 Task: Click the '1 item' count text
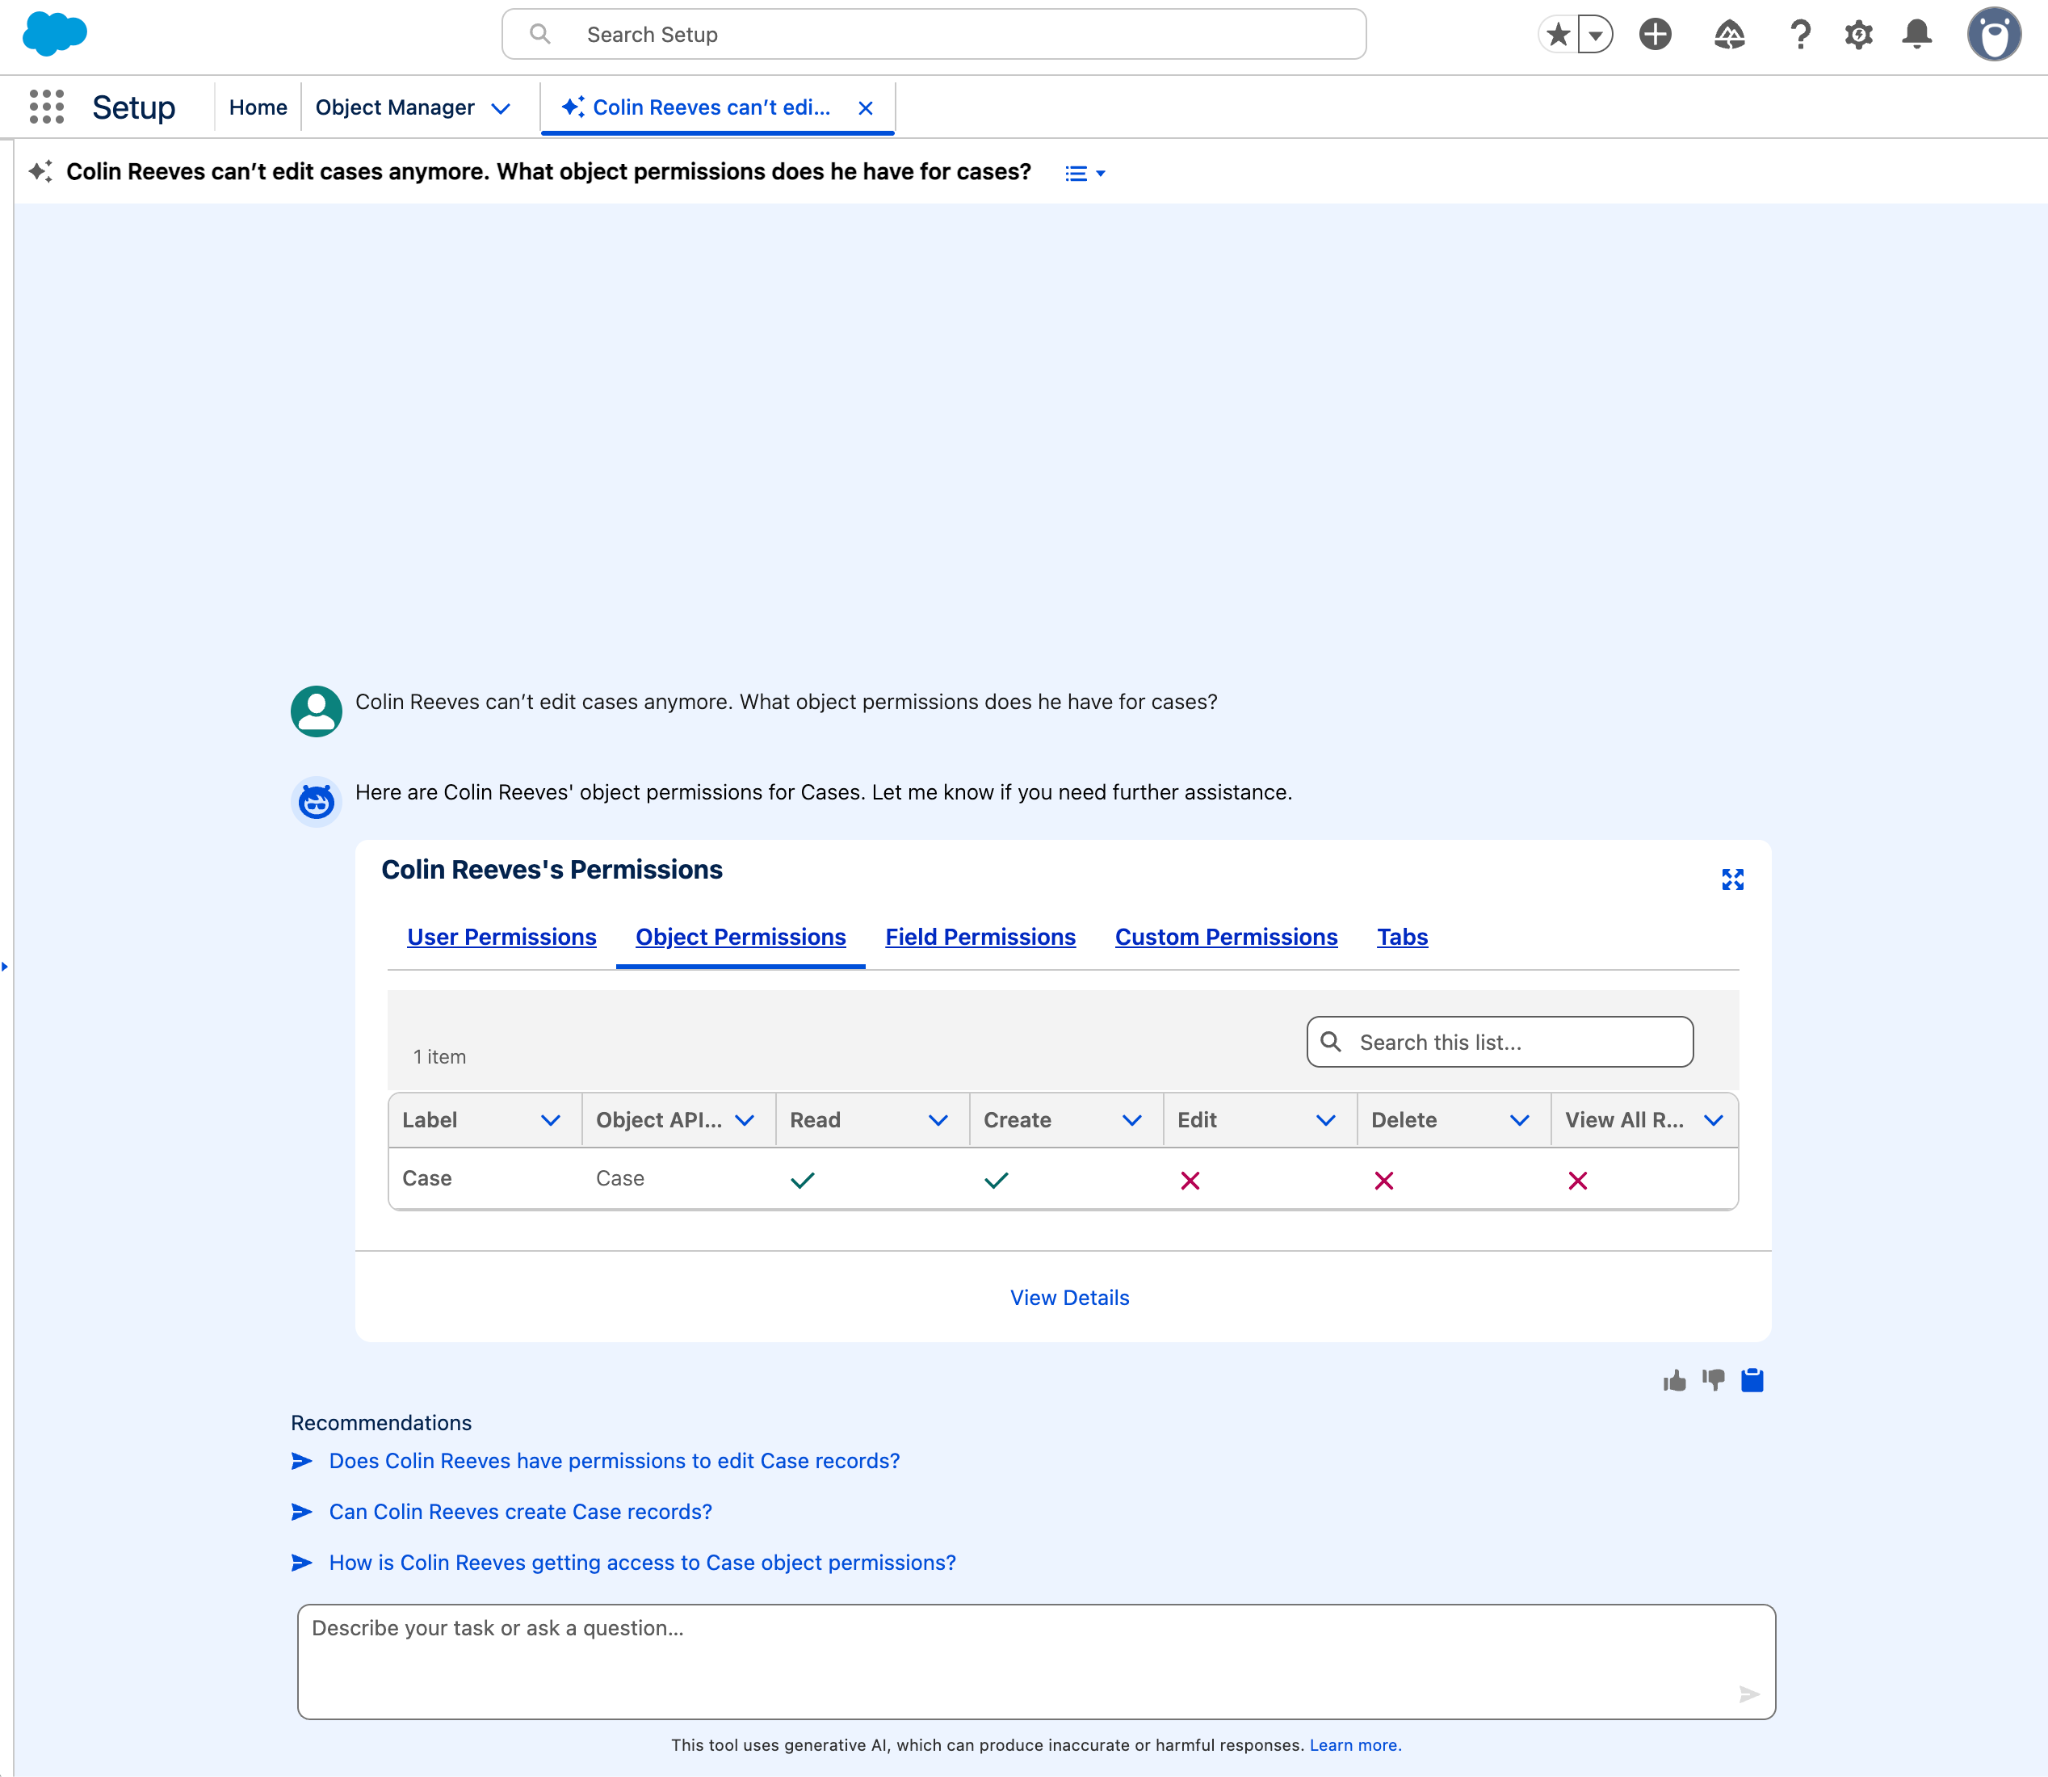coord(440,1057)
